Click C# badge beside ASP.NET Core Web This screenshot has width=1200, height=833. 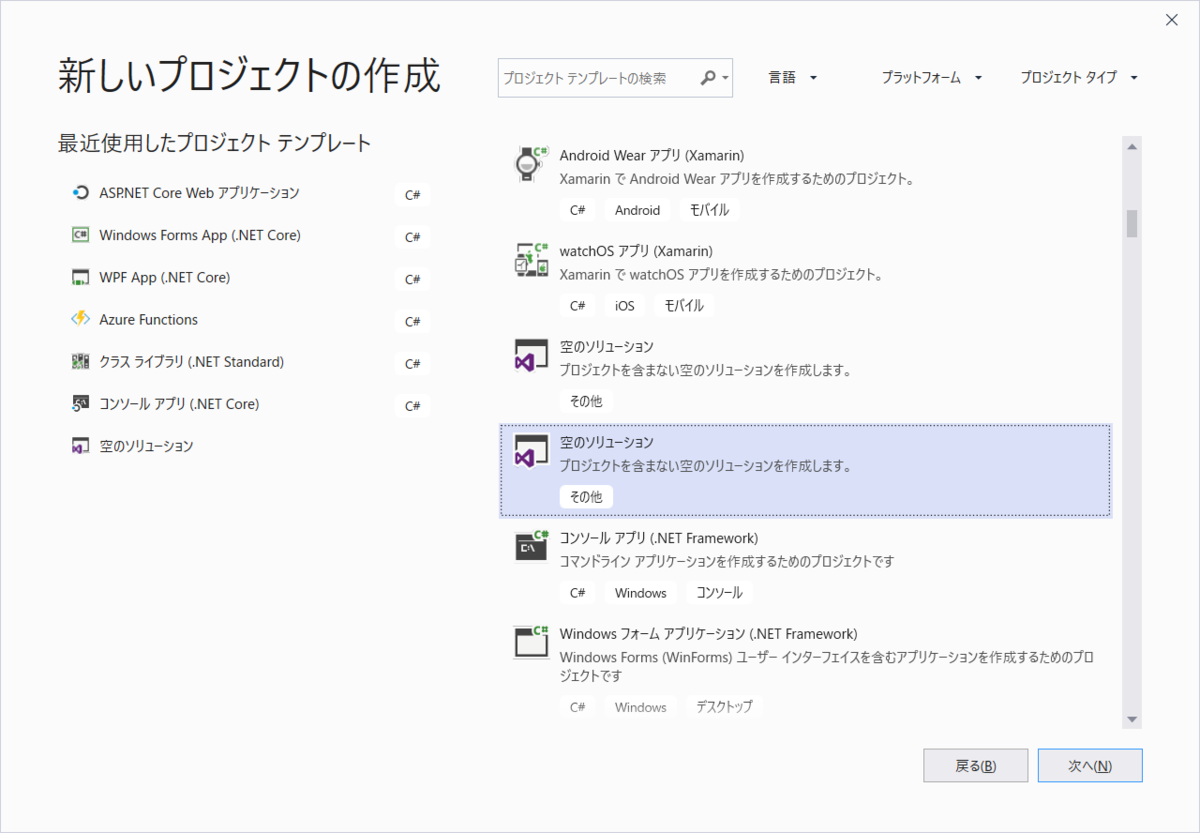(x=412, y=196)
